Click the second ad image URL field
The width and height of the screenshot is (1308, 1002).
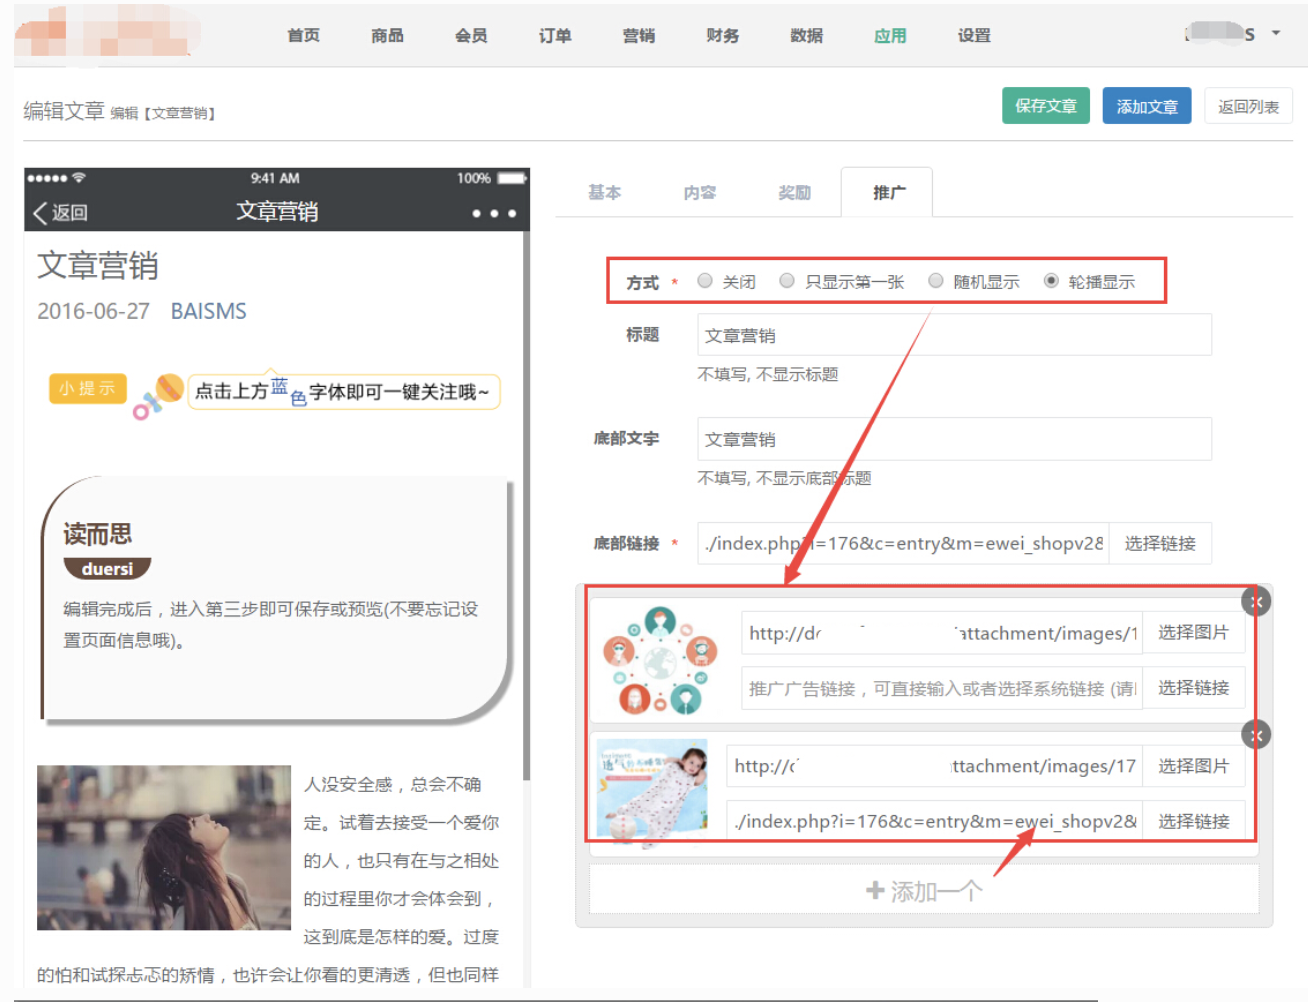934,766
